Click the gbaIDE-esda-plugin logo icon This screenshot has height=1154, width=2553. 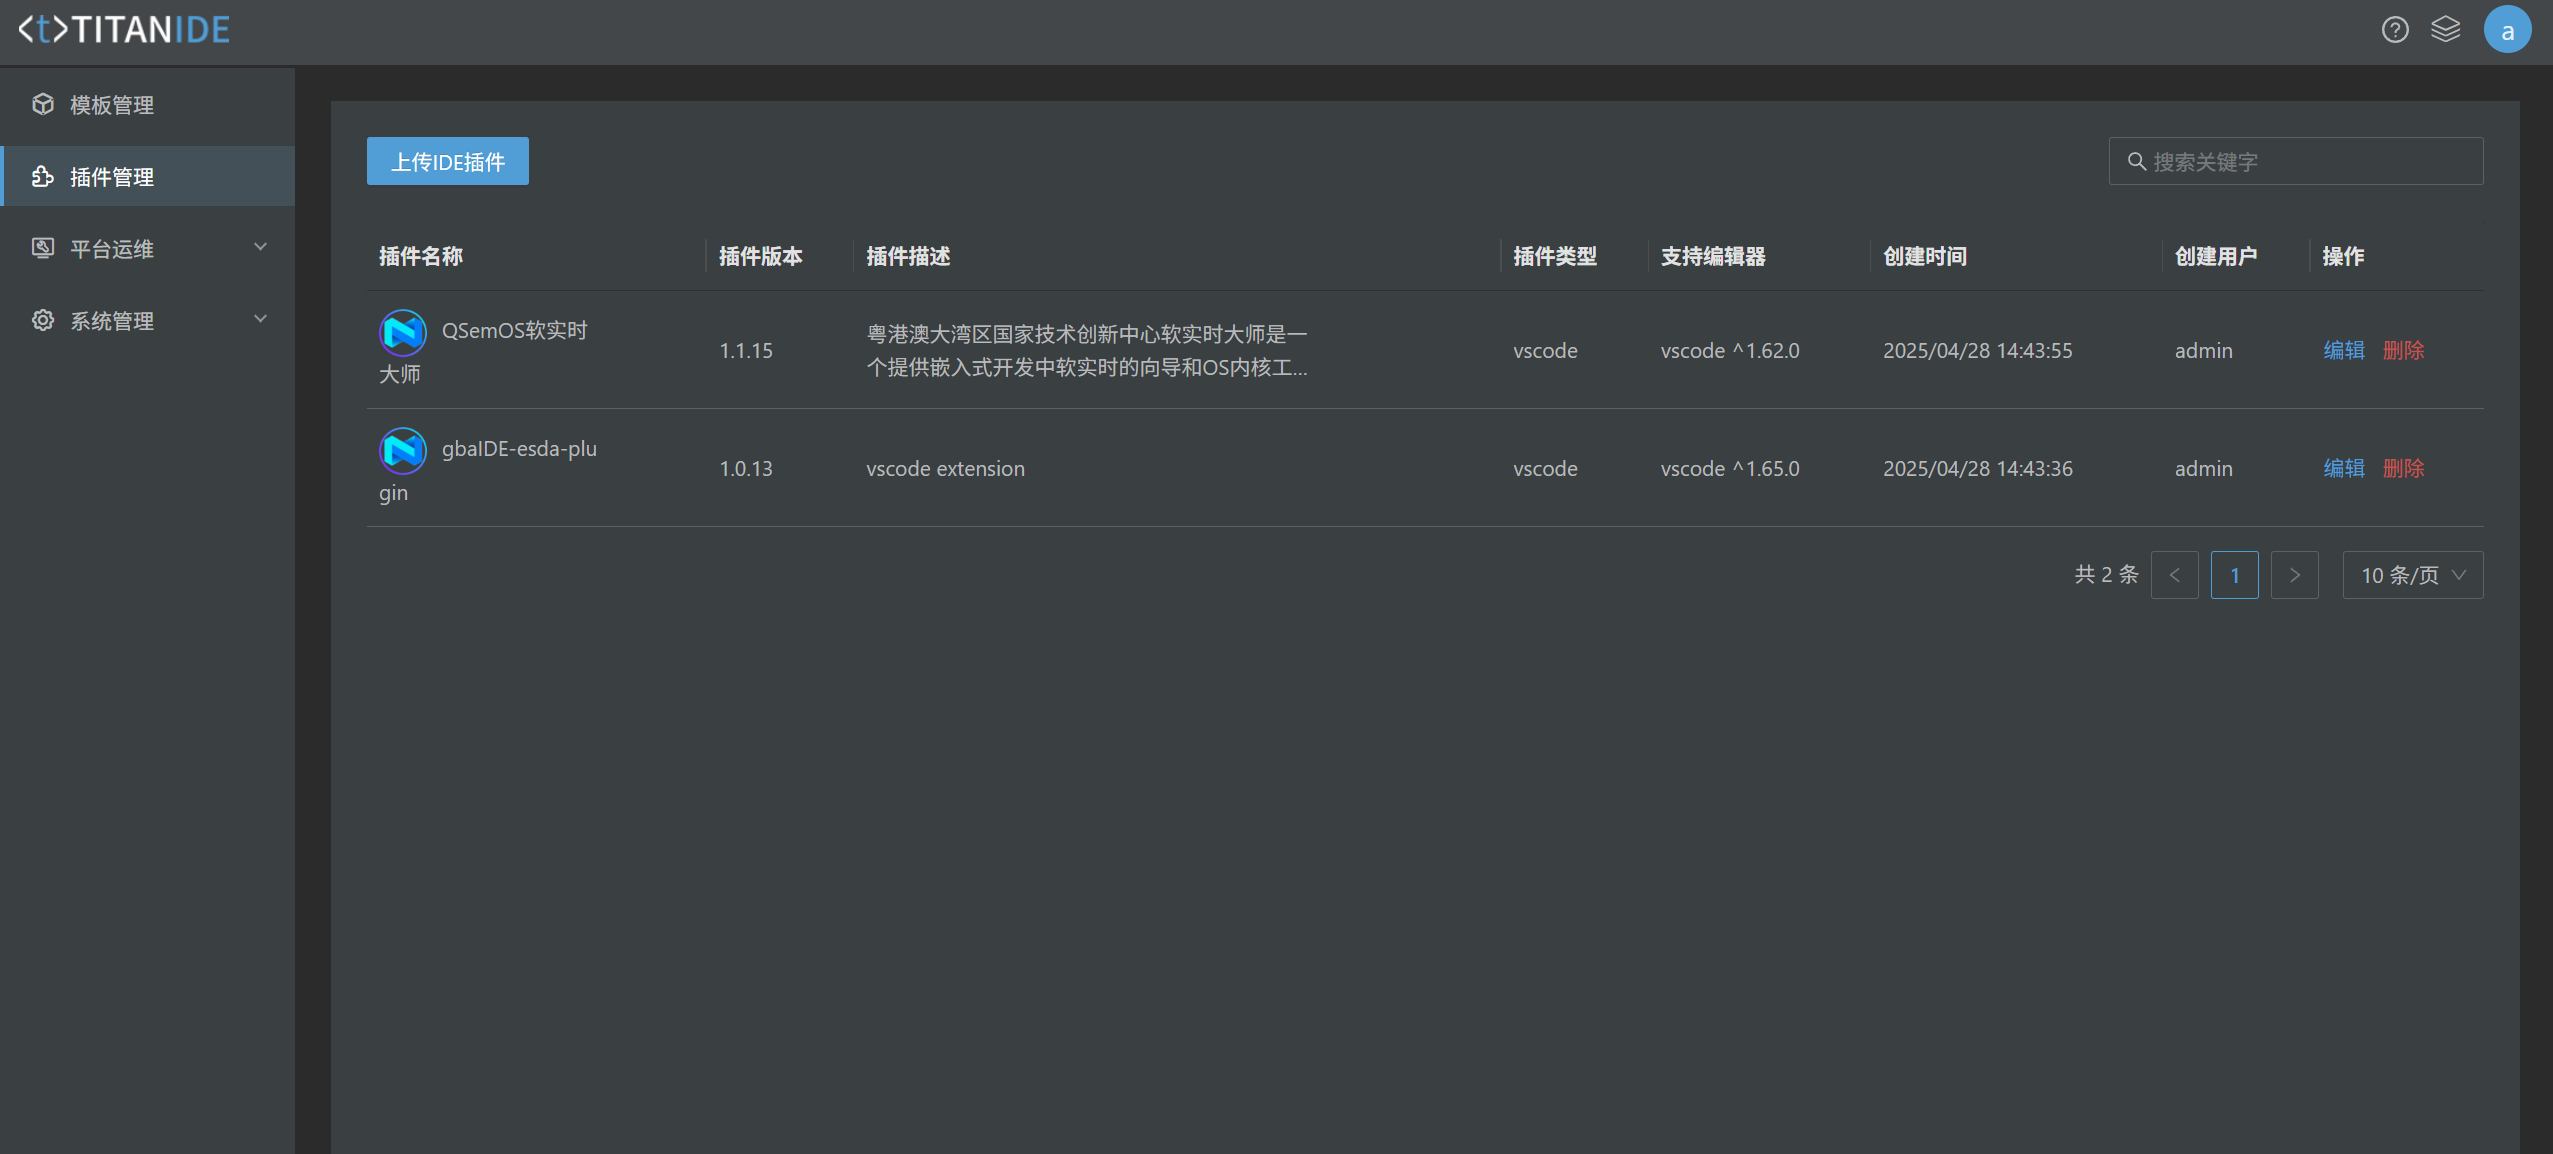pyautogui.click(x=403, y=451)
